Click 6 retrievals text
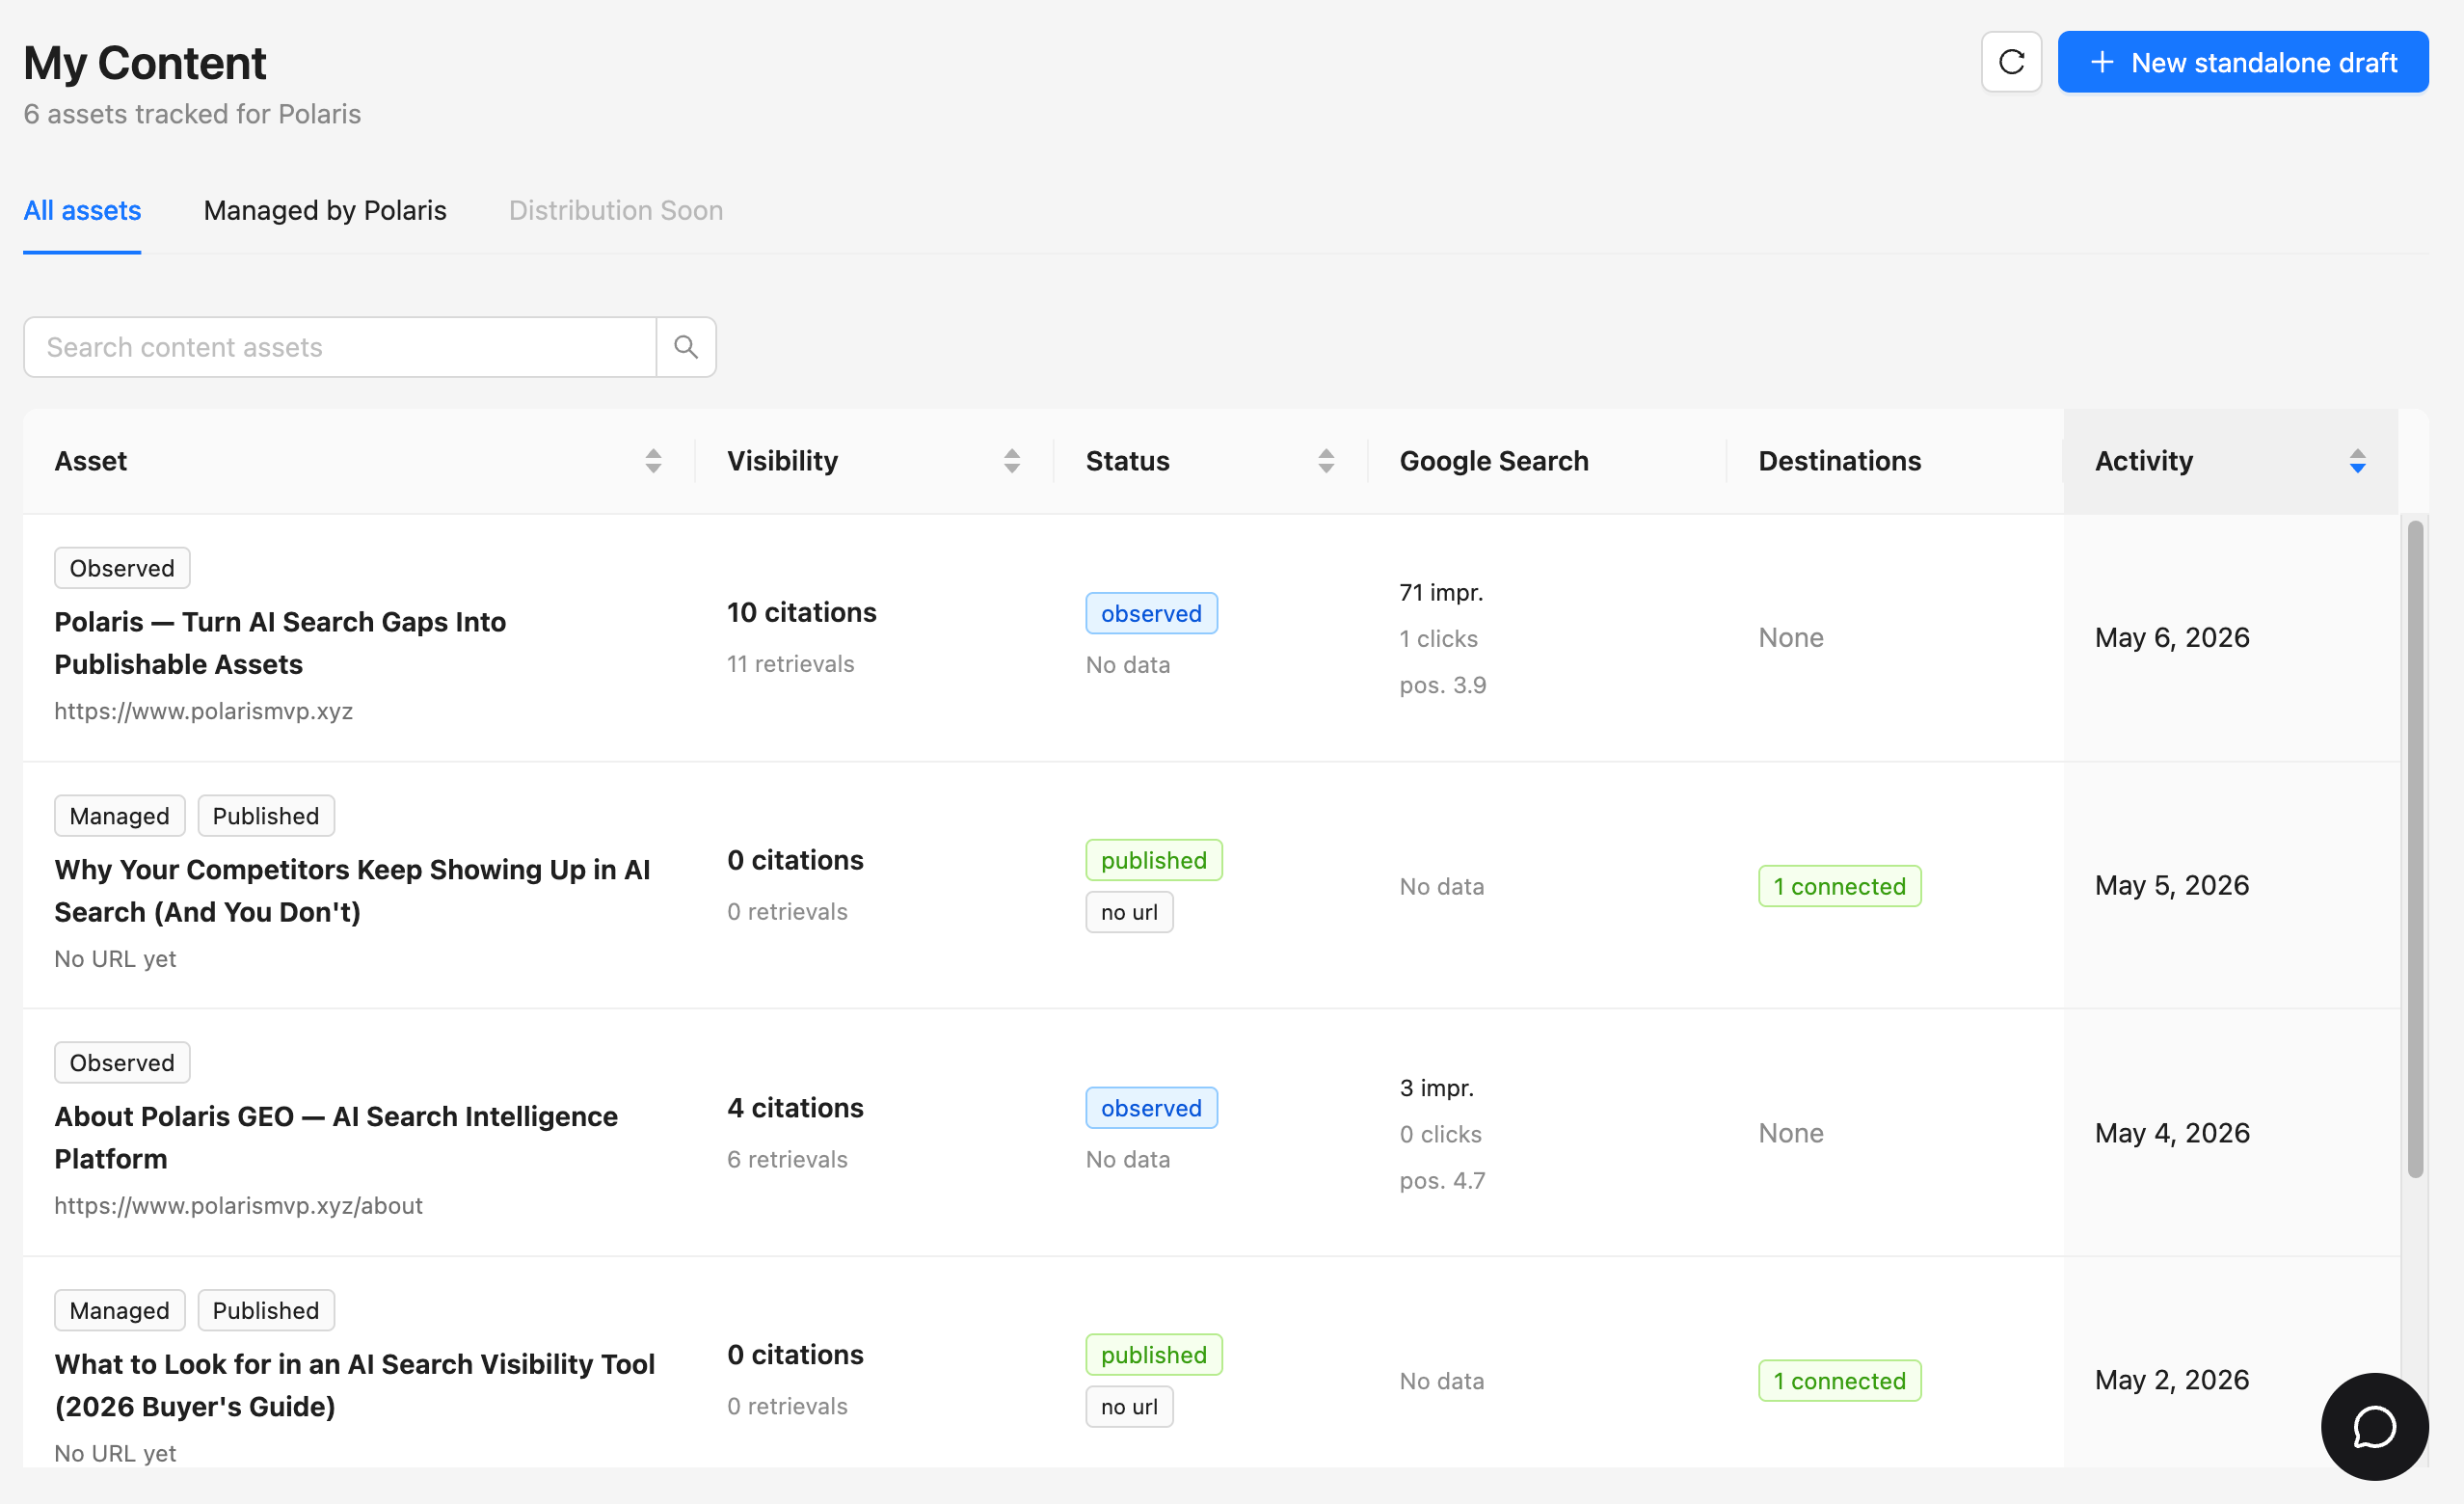Screen dimensions: 2464x1504 coord(788,1159)
